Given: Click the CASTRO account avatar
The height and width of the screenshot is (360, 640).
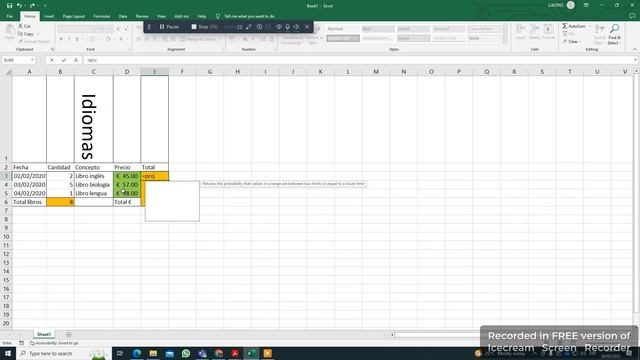Looking at the screenshot, I should pos(571,5).
